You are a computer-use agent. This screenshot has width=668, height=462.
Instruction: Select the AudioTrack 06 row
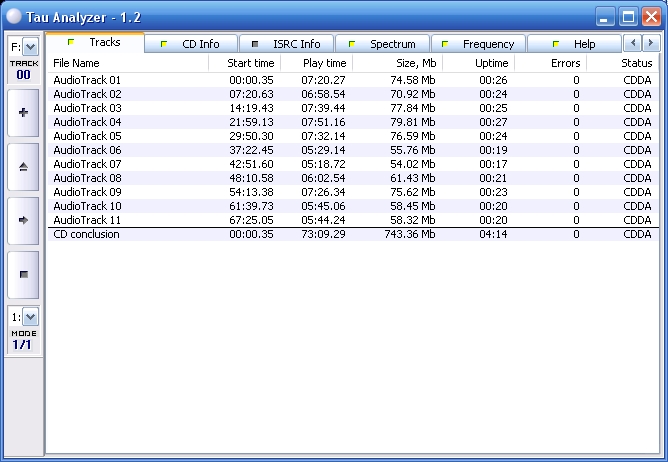click(x=87, y=150)
